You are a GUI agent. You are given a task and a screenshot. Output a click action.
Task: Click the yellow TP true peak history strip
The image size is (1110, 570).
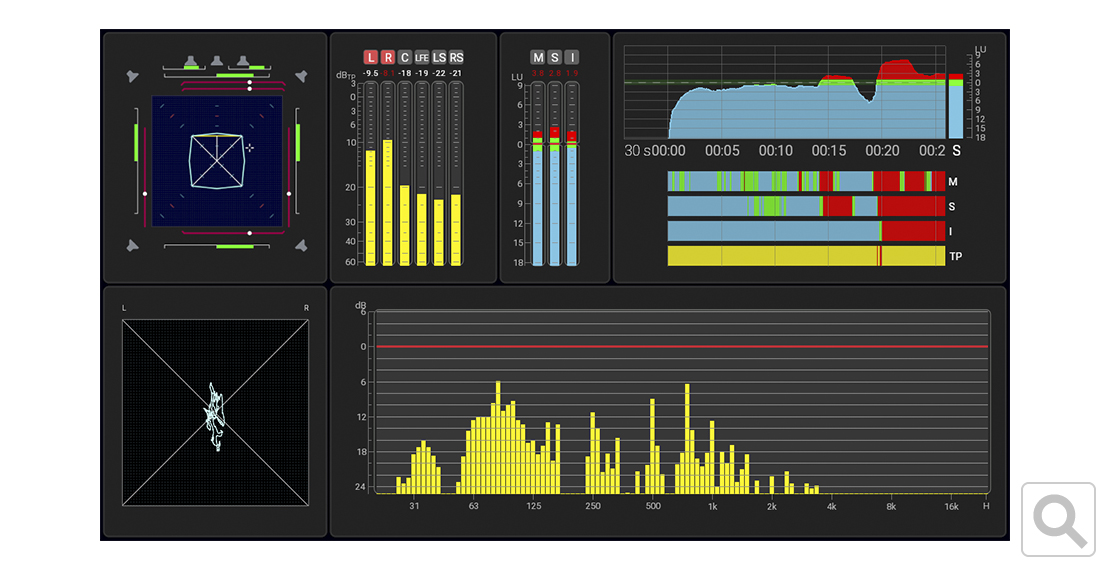(806, 256)
